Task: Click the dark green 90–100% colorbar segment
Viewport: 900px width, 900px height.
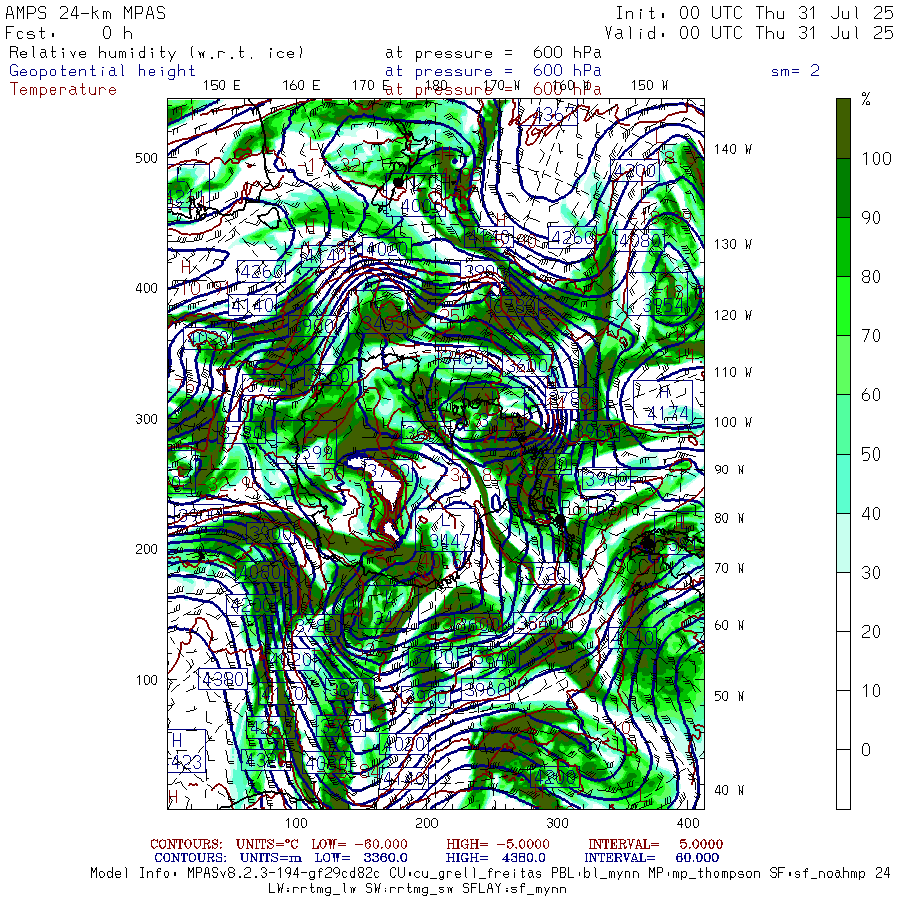Action: 843,188
